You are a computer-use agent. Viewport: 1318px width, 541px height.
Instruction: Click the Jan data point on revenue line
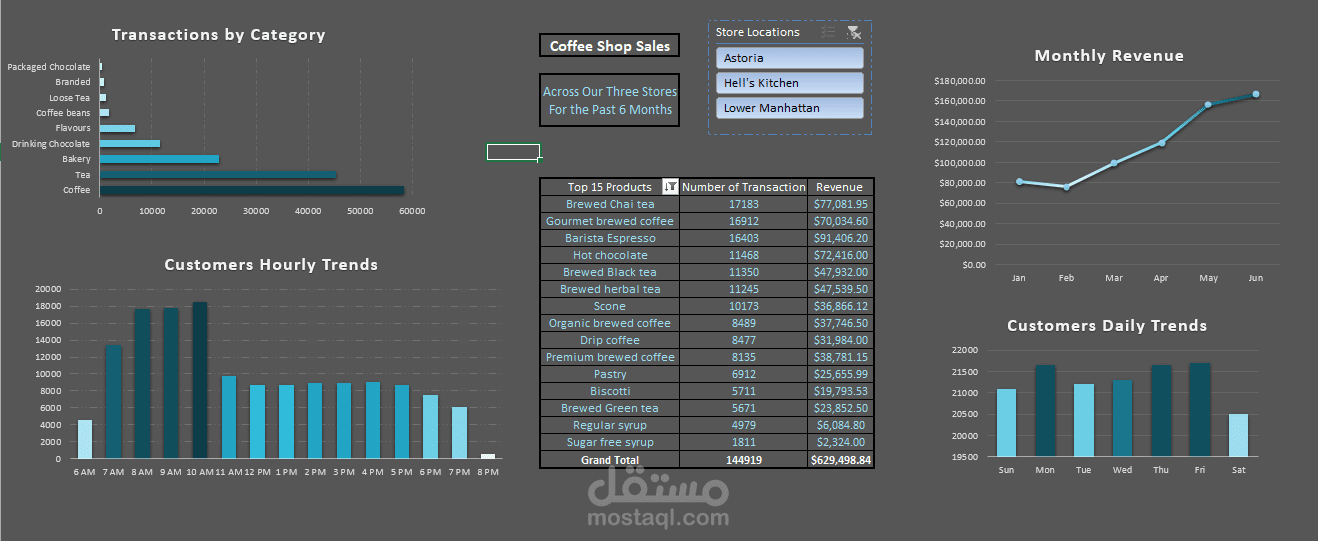(1019, 181)
